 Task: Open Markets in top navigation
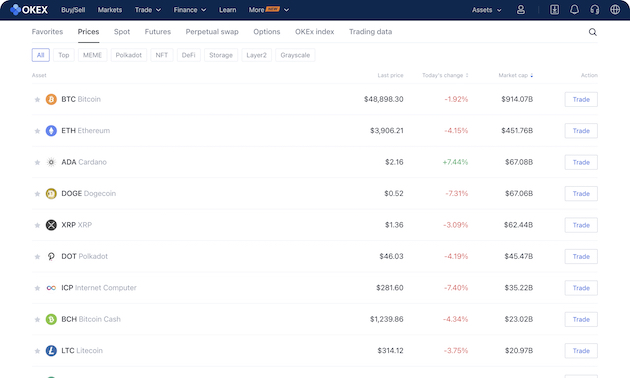(x=110, y=10)
